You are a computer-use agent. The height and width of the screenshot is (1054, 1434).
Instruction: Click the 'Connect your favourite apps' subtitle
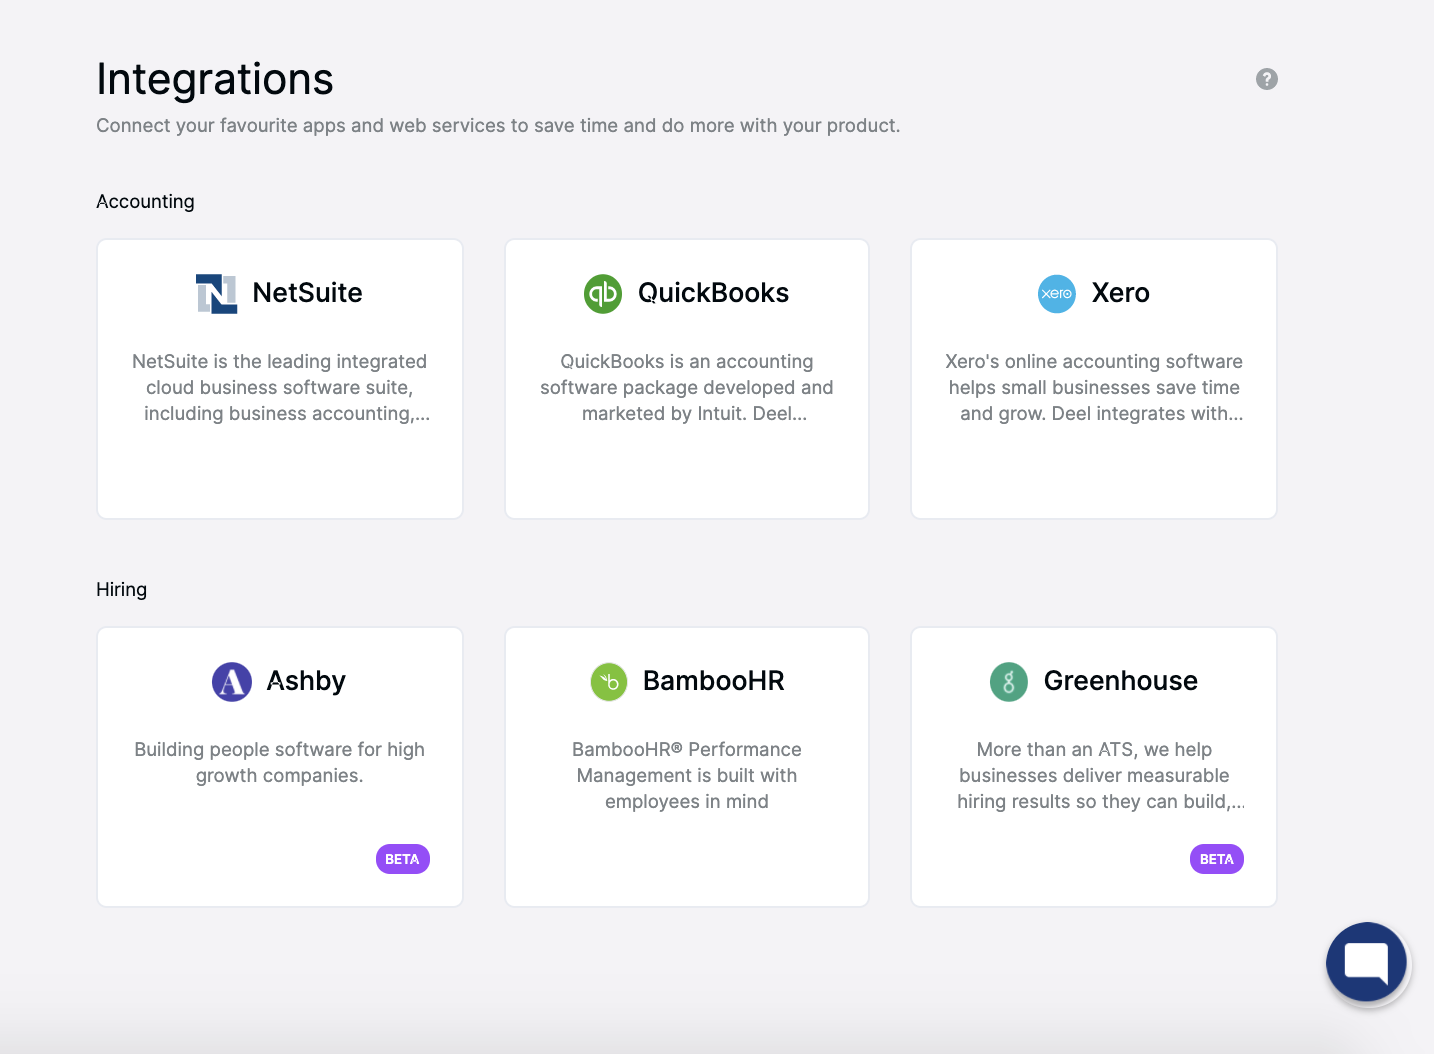[498, 125]
